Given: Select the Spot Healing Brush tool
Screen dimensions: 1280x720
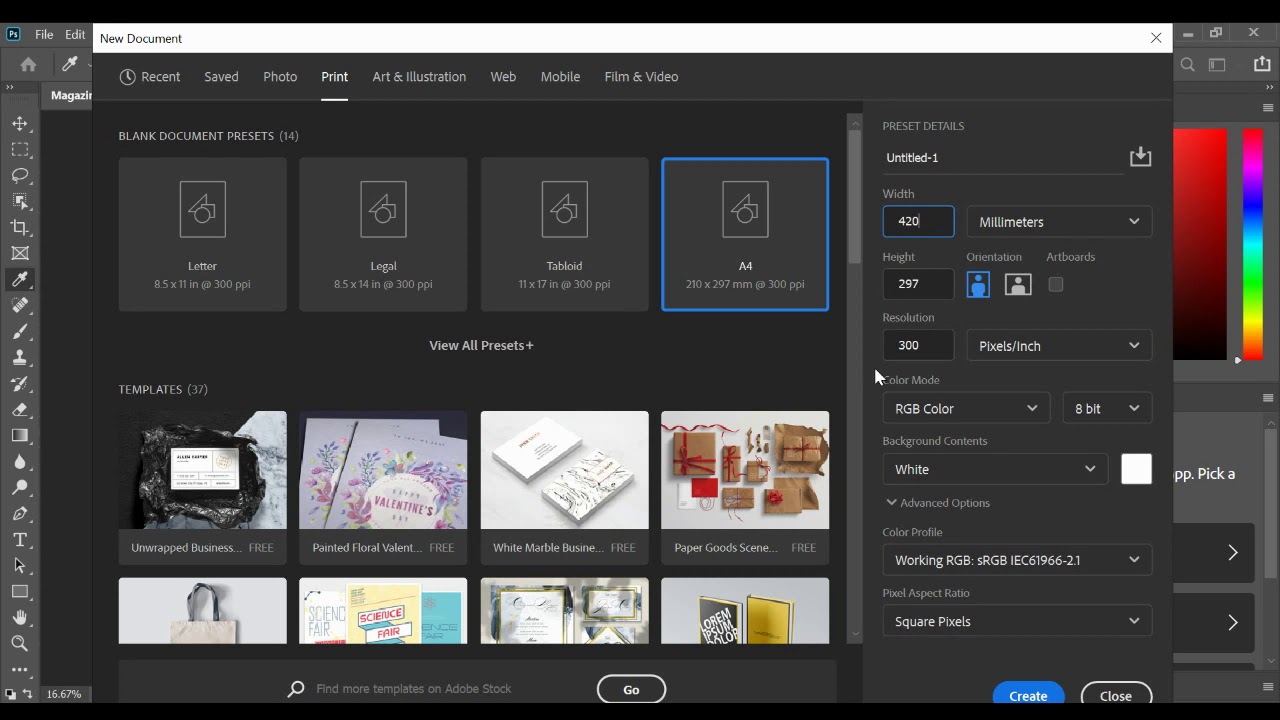Looking at the screenshot, I should (x=20, y=305).
